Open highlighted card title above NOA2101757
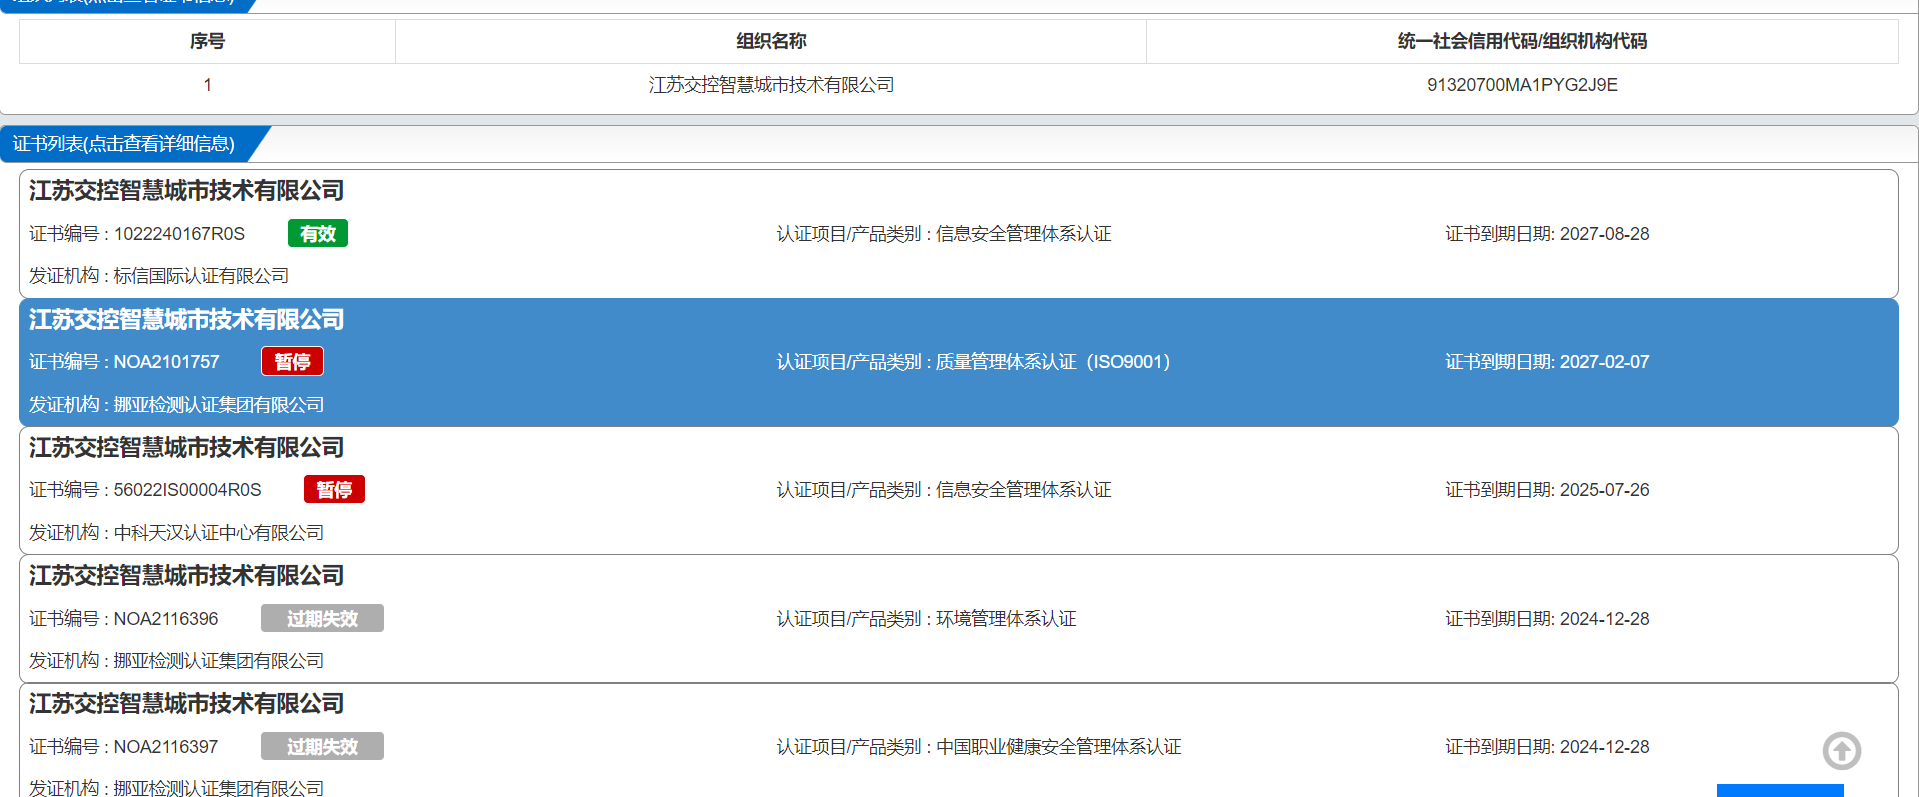This screenshot has height=797, width=1919. click(x=186, y=319)
